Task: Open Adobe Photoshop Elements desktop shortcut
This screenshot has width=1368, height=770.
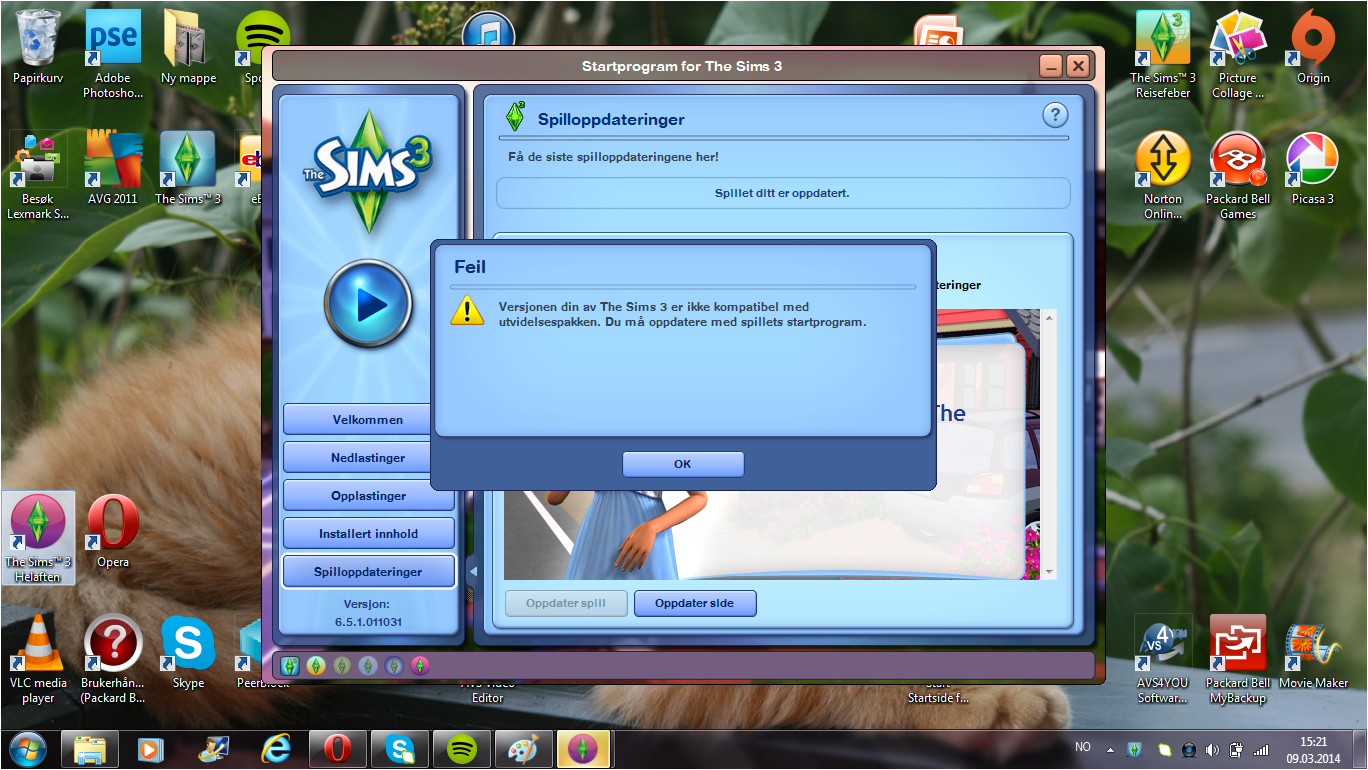Action: click(113, 54)
